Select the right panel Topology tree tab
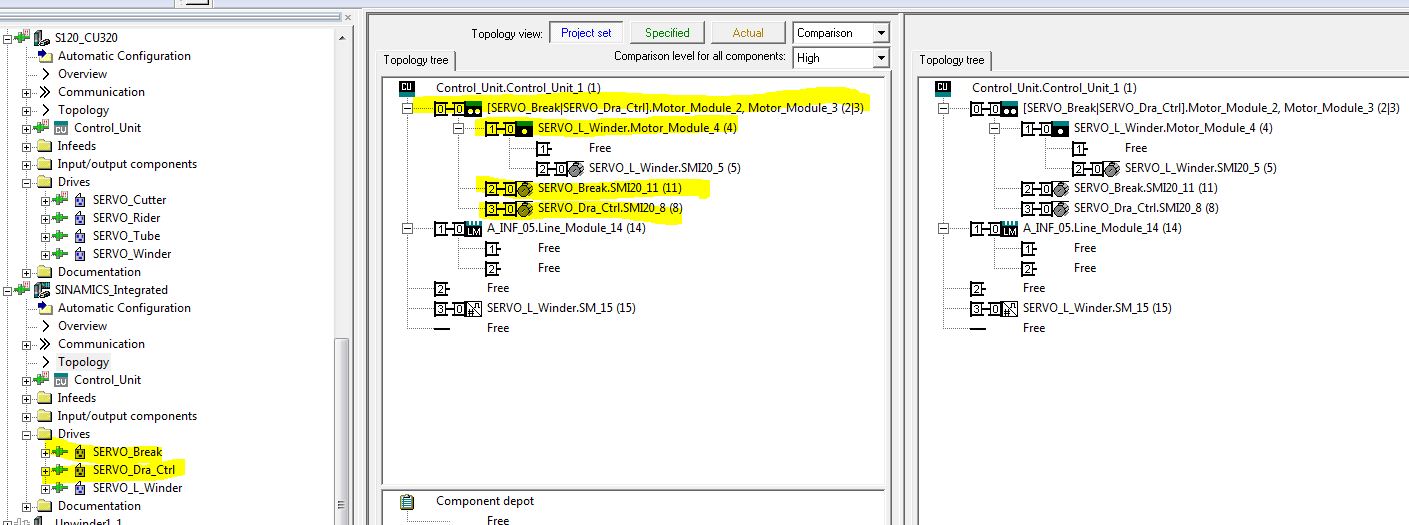Viewport: 1409px width, 525px height. click(952, 60)
